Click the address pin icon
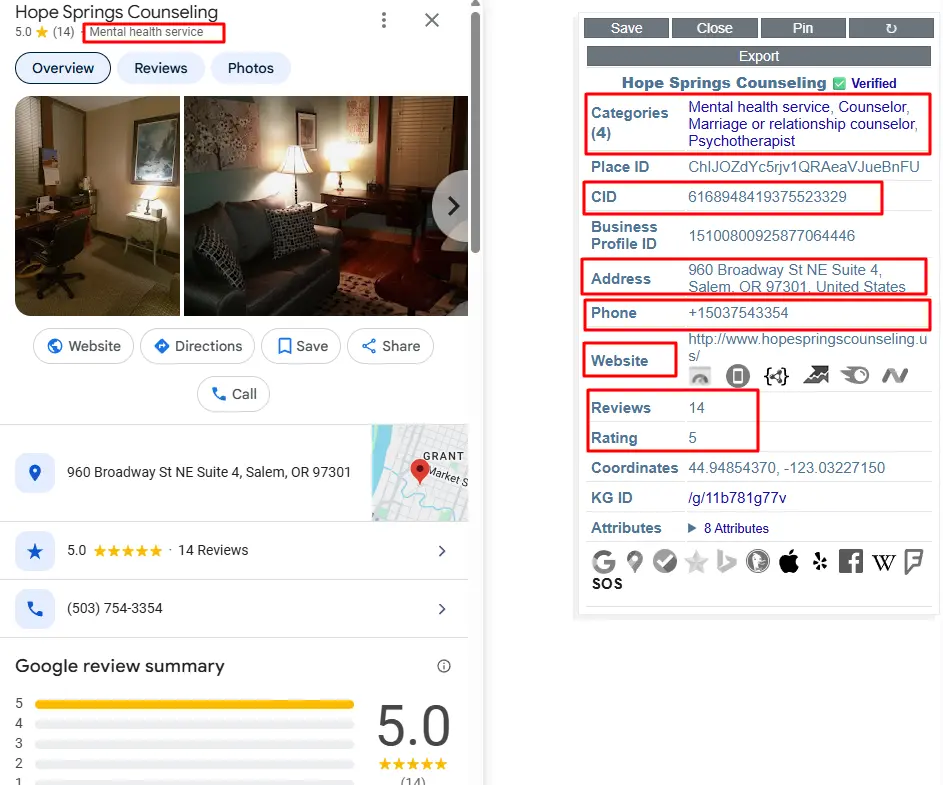Image resolution: width=943 pixels, height=785 pixels. coord(35,473)
